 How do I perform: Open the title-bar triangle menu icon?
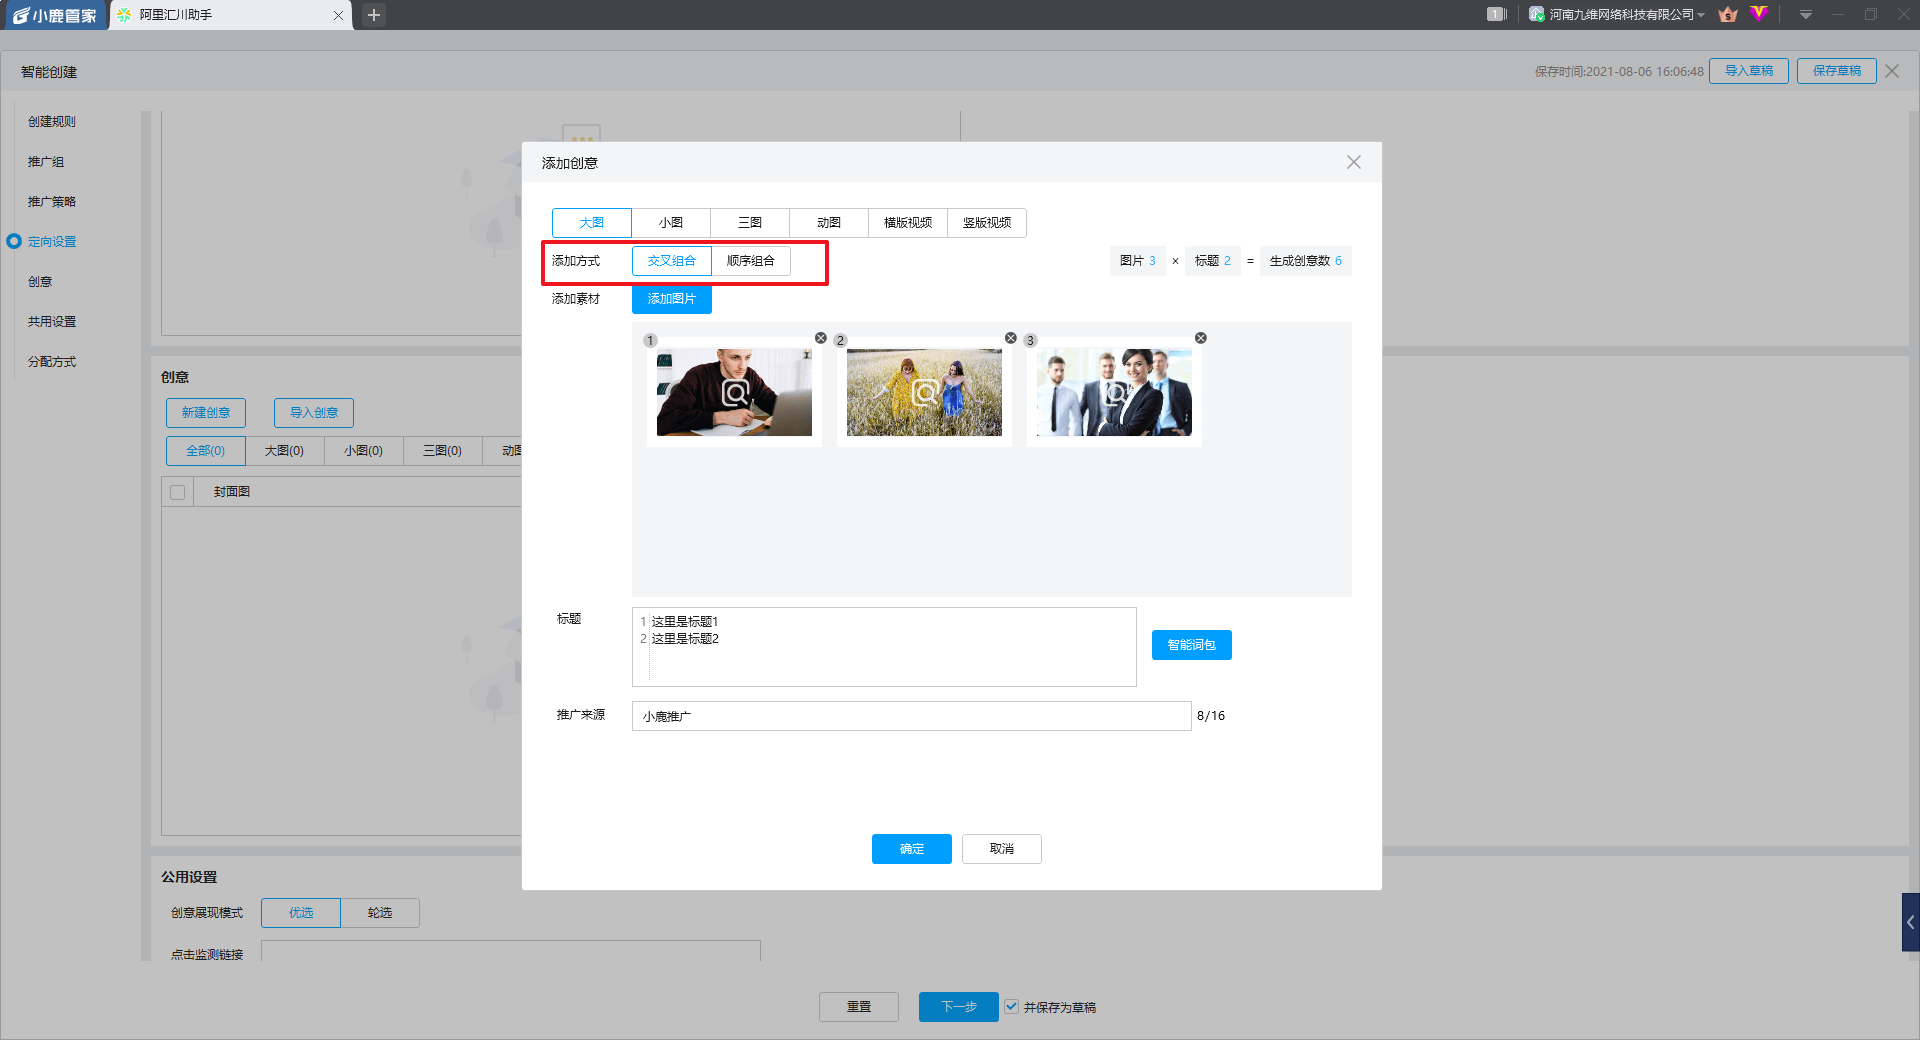(x=1806, y=15)
